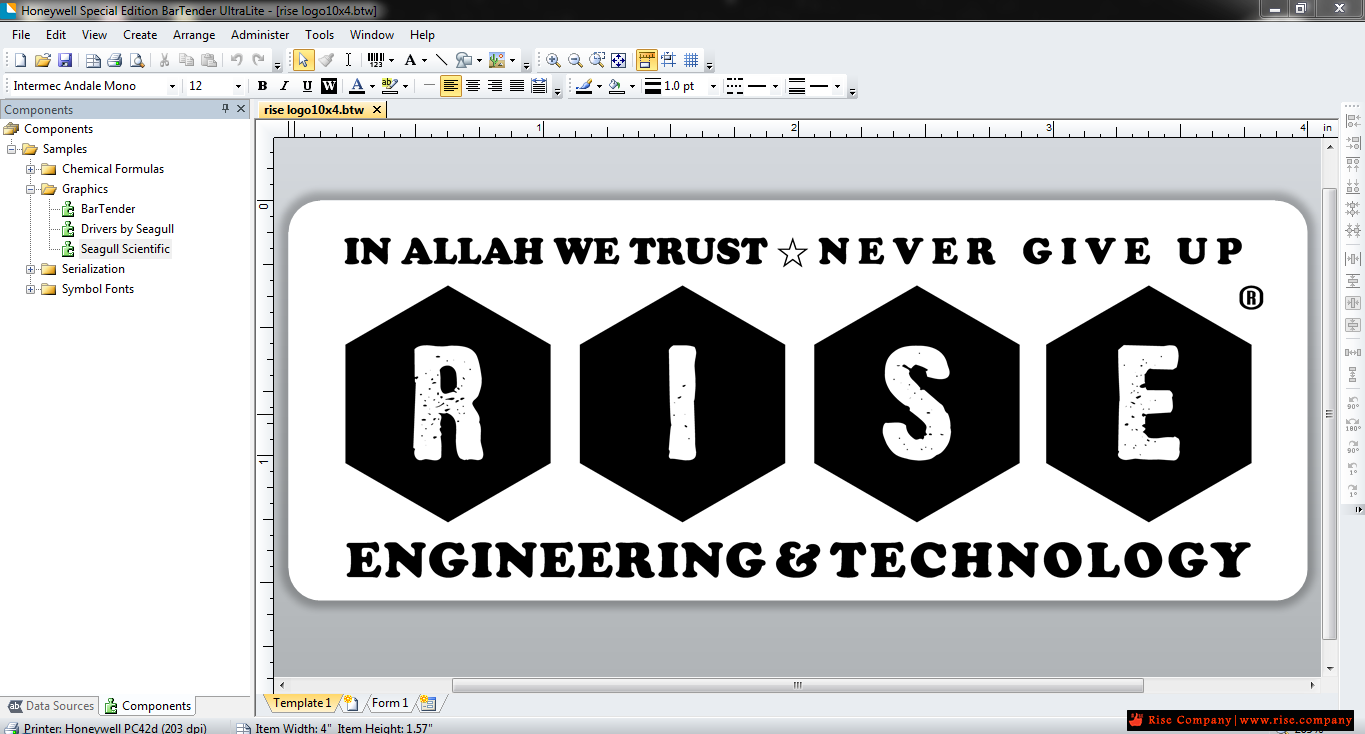The height and width of the screenshot is (734, 1365).
Task: Print the label using the printer icon
Action: 114,61
